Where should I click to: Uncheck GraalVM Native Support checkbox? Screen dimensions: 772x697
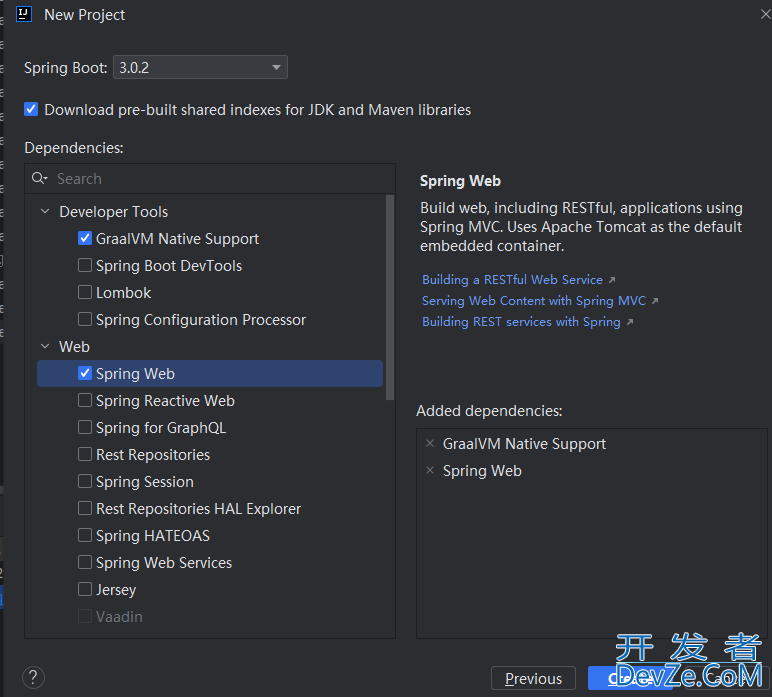click(x=85, y=238)
